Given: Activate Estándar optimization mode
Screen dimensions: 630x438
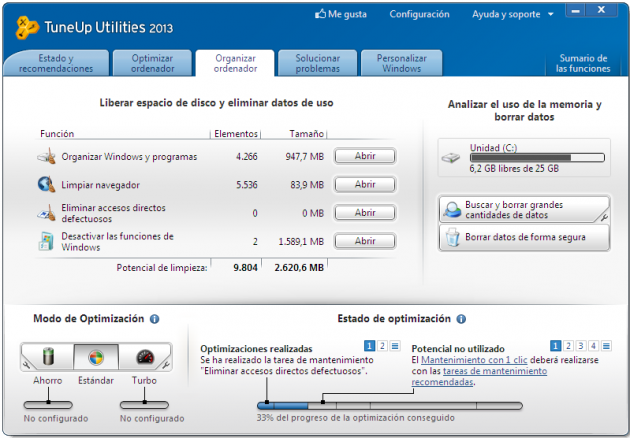Looking at the screenshot, I should coord(96,357).
